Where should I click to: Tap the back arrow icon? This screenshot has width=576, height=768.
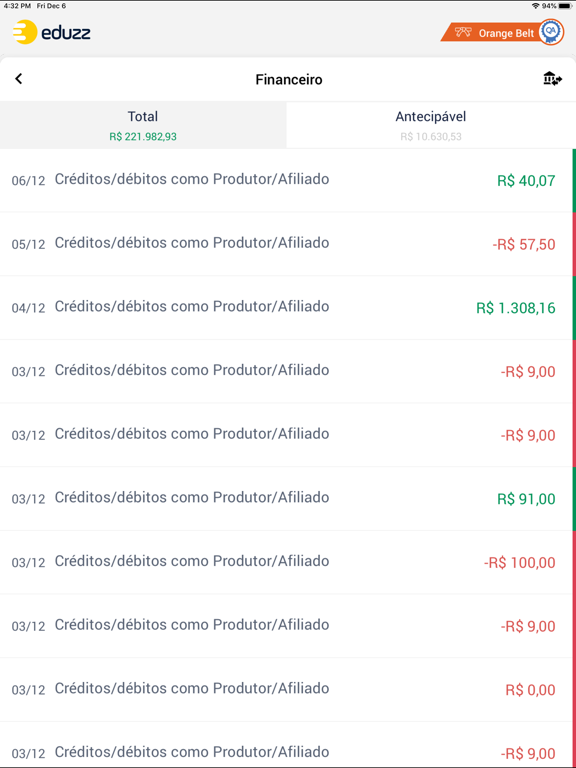pyautogui.click(x=19, y=78)
